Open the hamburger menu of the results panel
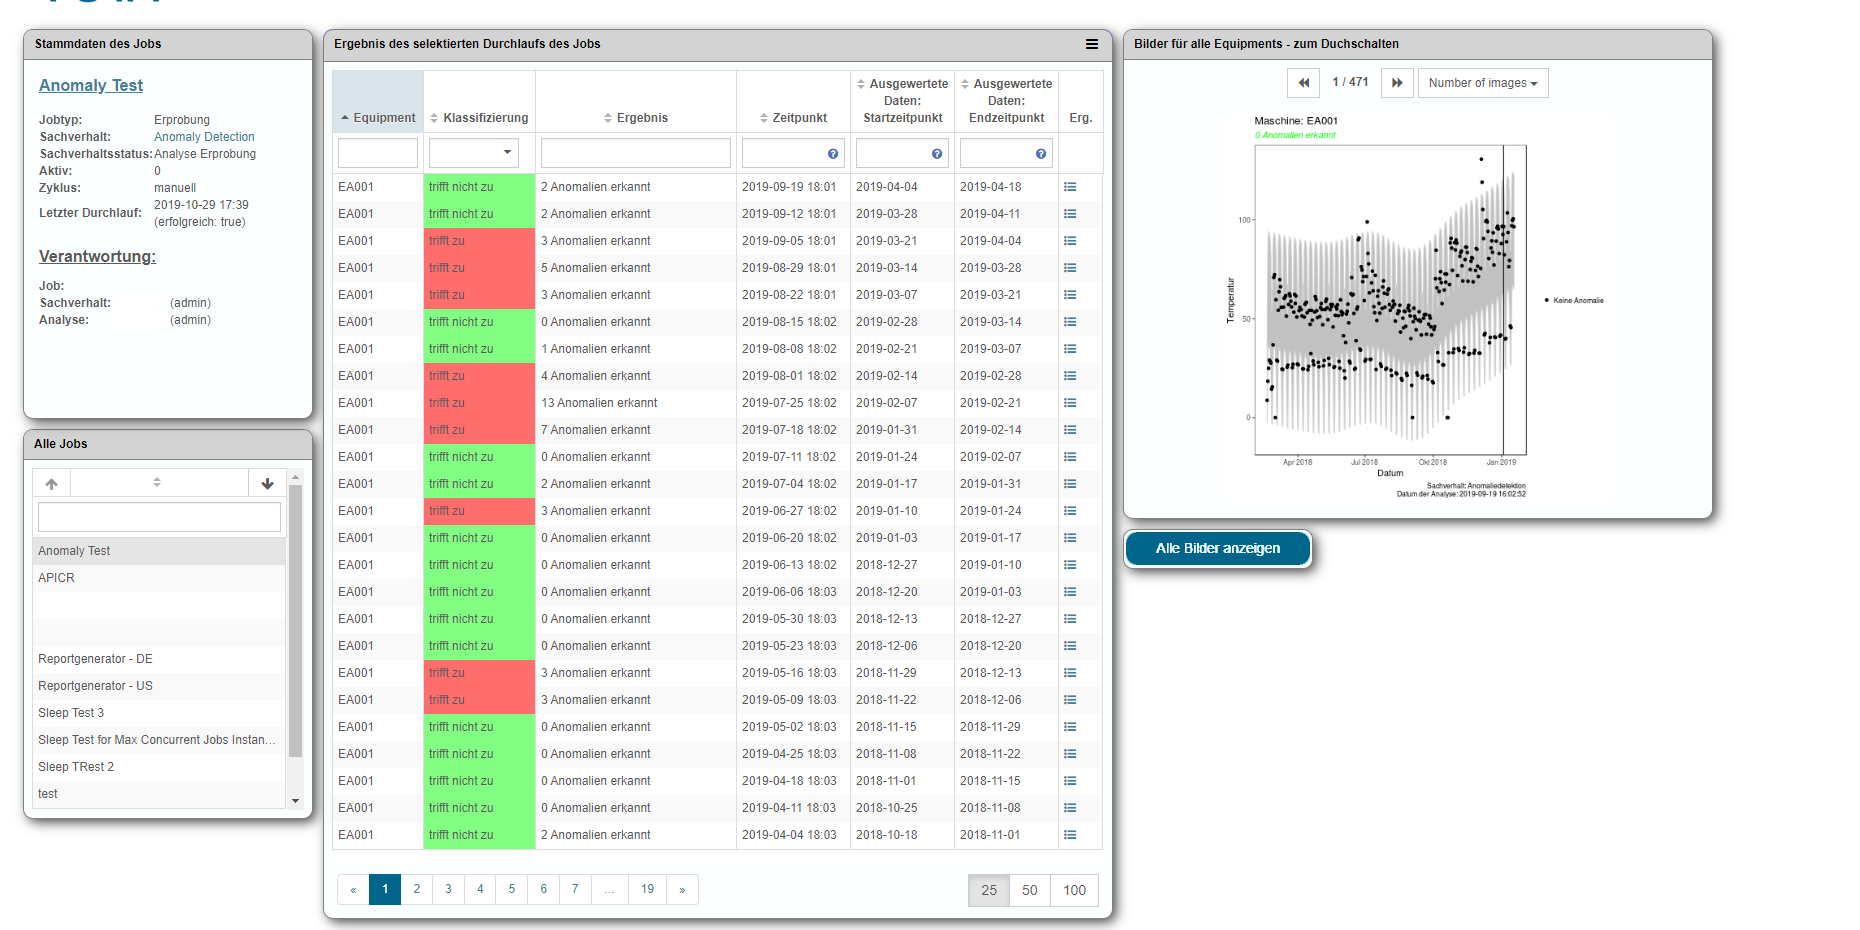Viewport: 1860px width, 930px height. 1091,44
